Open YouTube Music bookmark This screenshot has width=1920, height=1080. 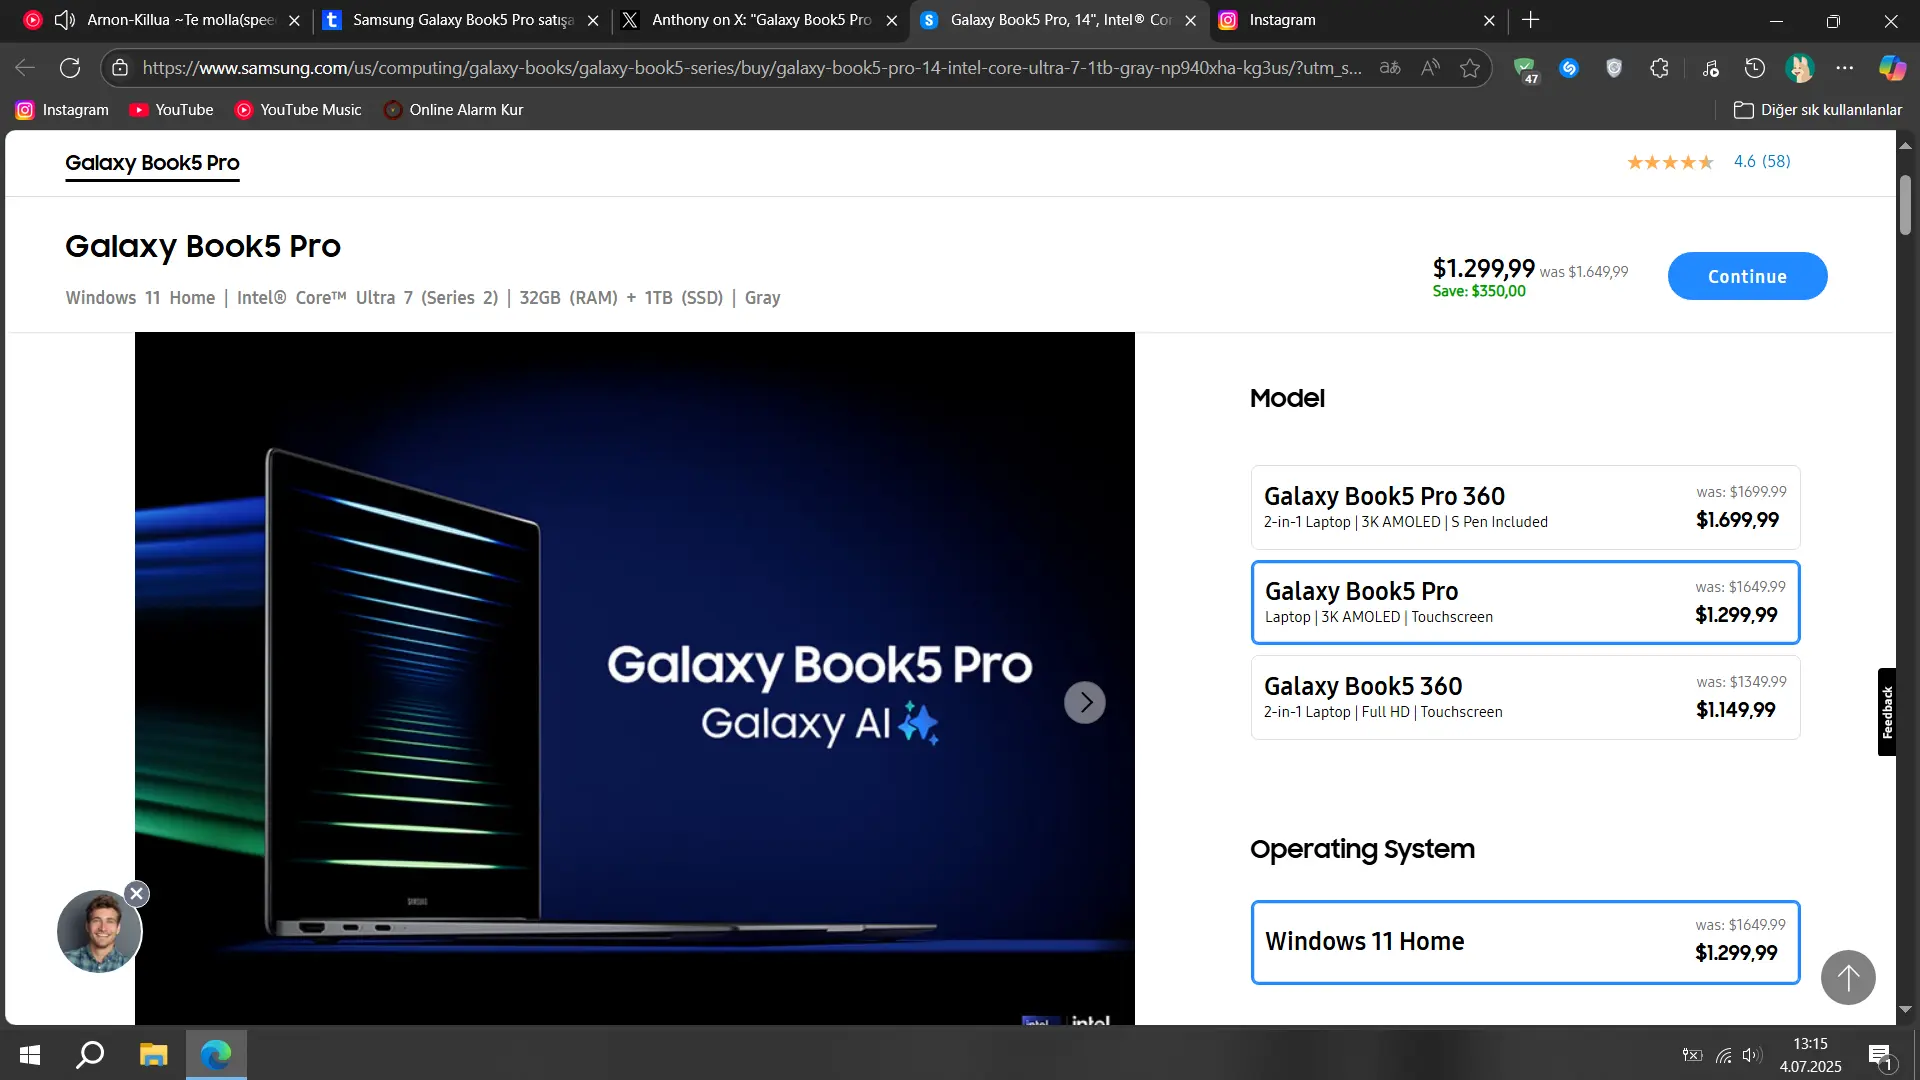click(x=298, y=110)
